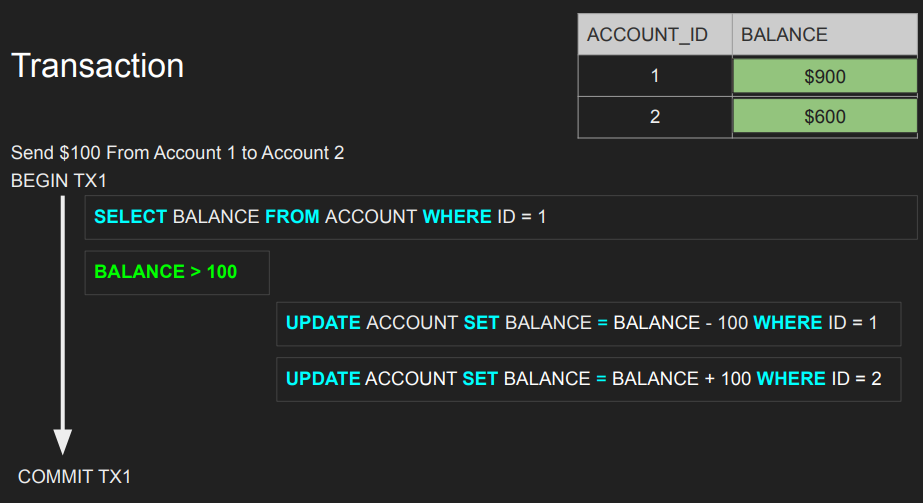Viewport: 923px width, 503px height.
Task: Select the ACCOUNT_ID column header
Action: [655, 35]
